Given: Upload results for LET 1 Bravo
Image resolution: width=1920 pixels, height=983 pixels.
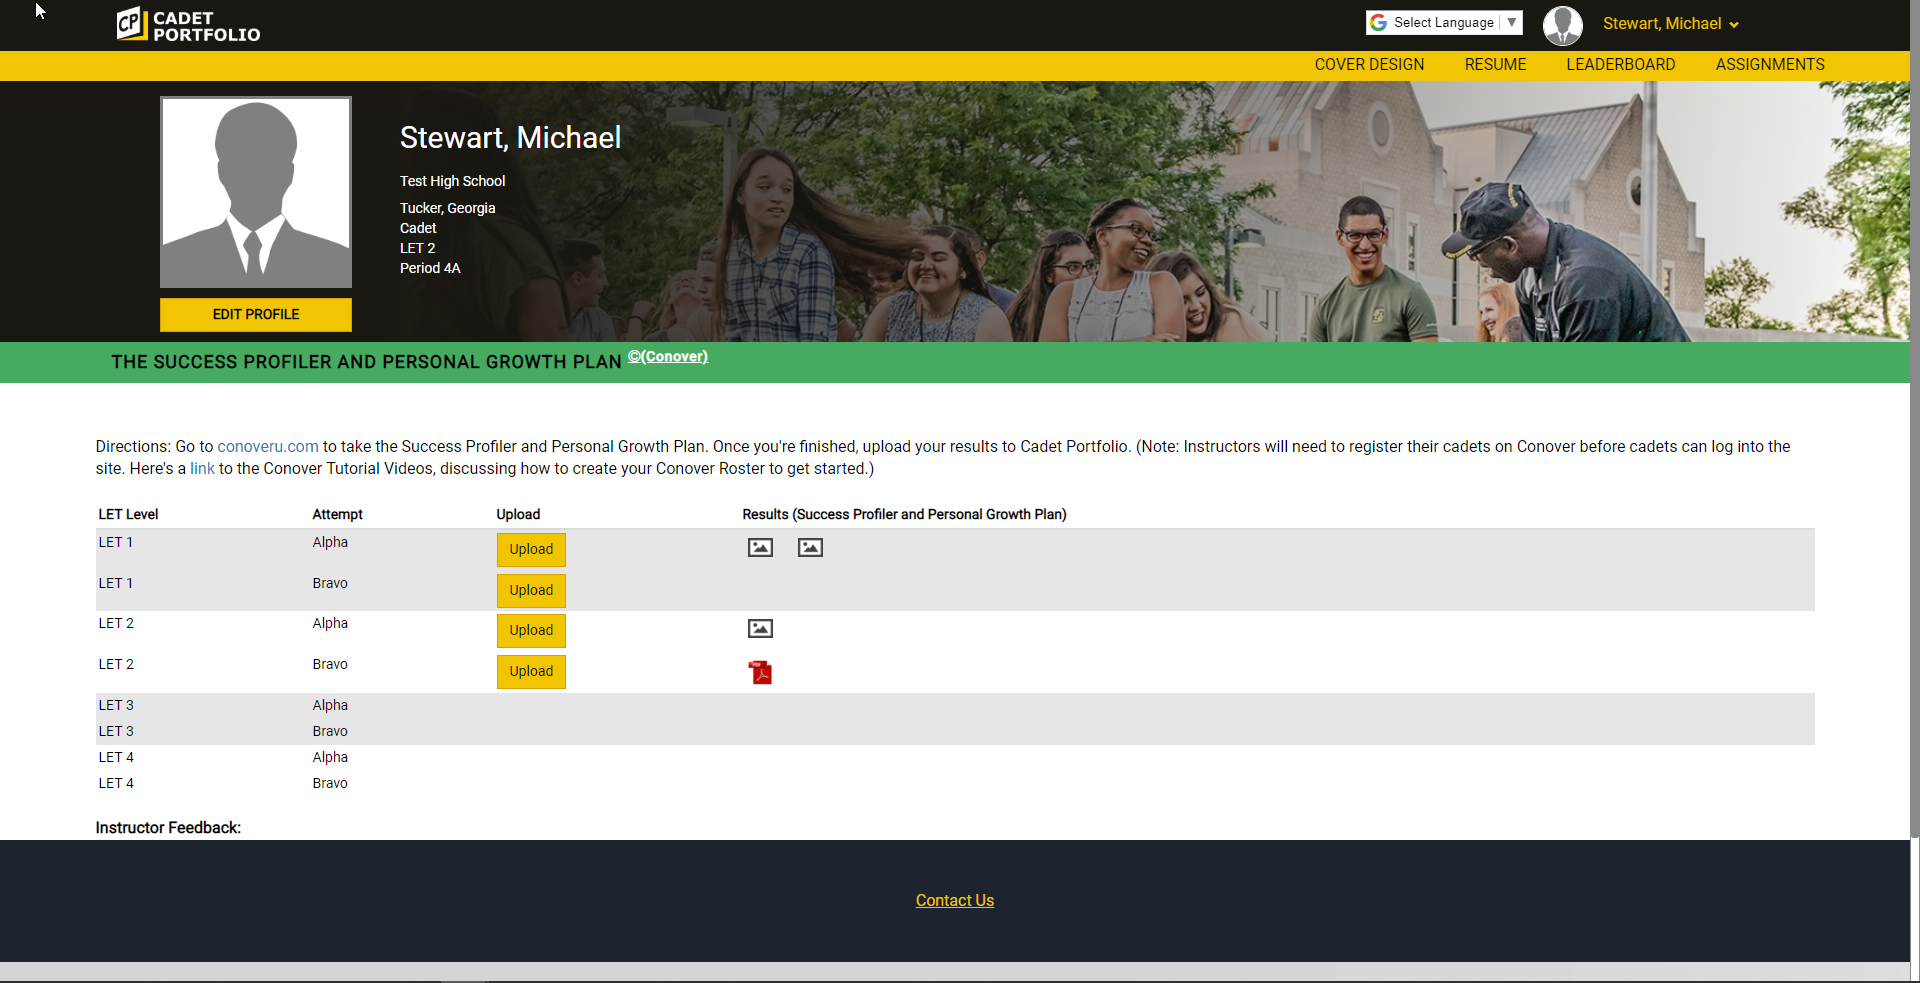Looking at the screenshot, I should point(531,590).
